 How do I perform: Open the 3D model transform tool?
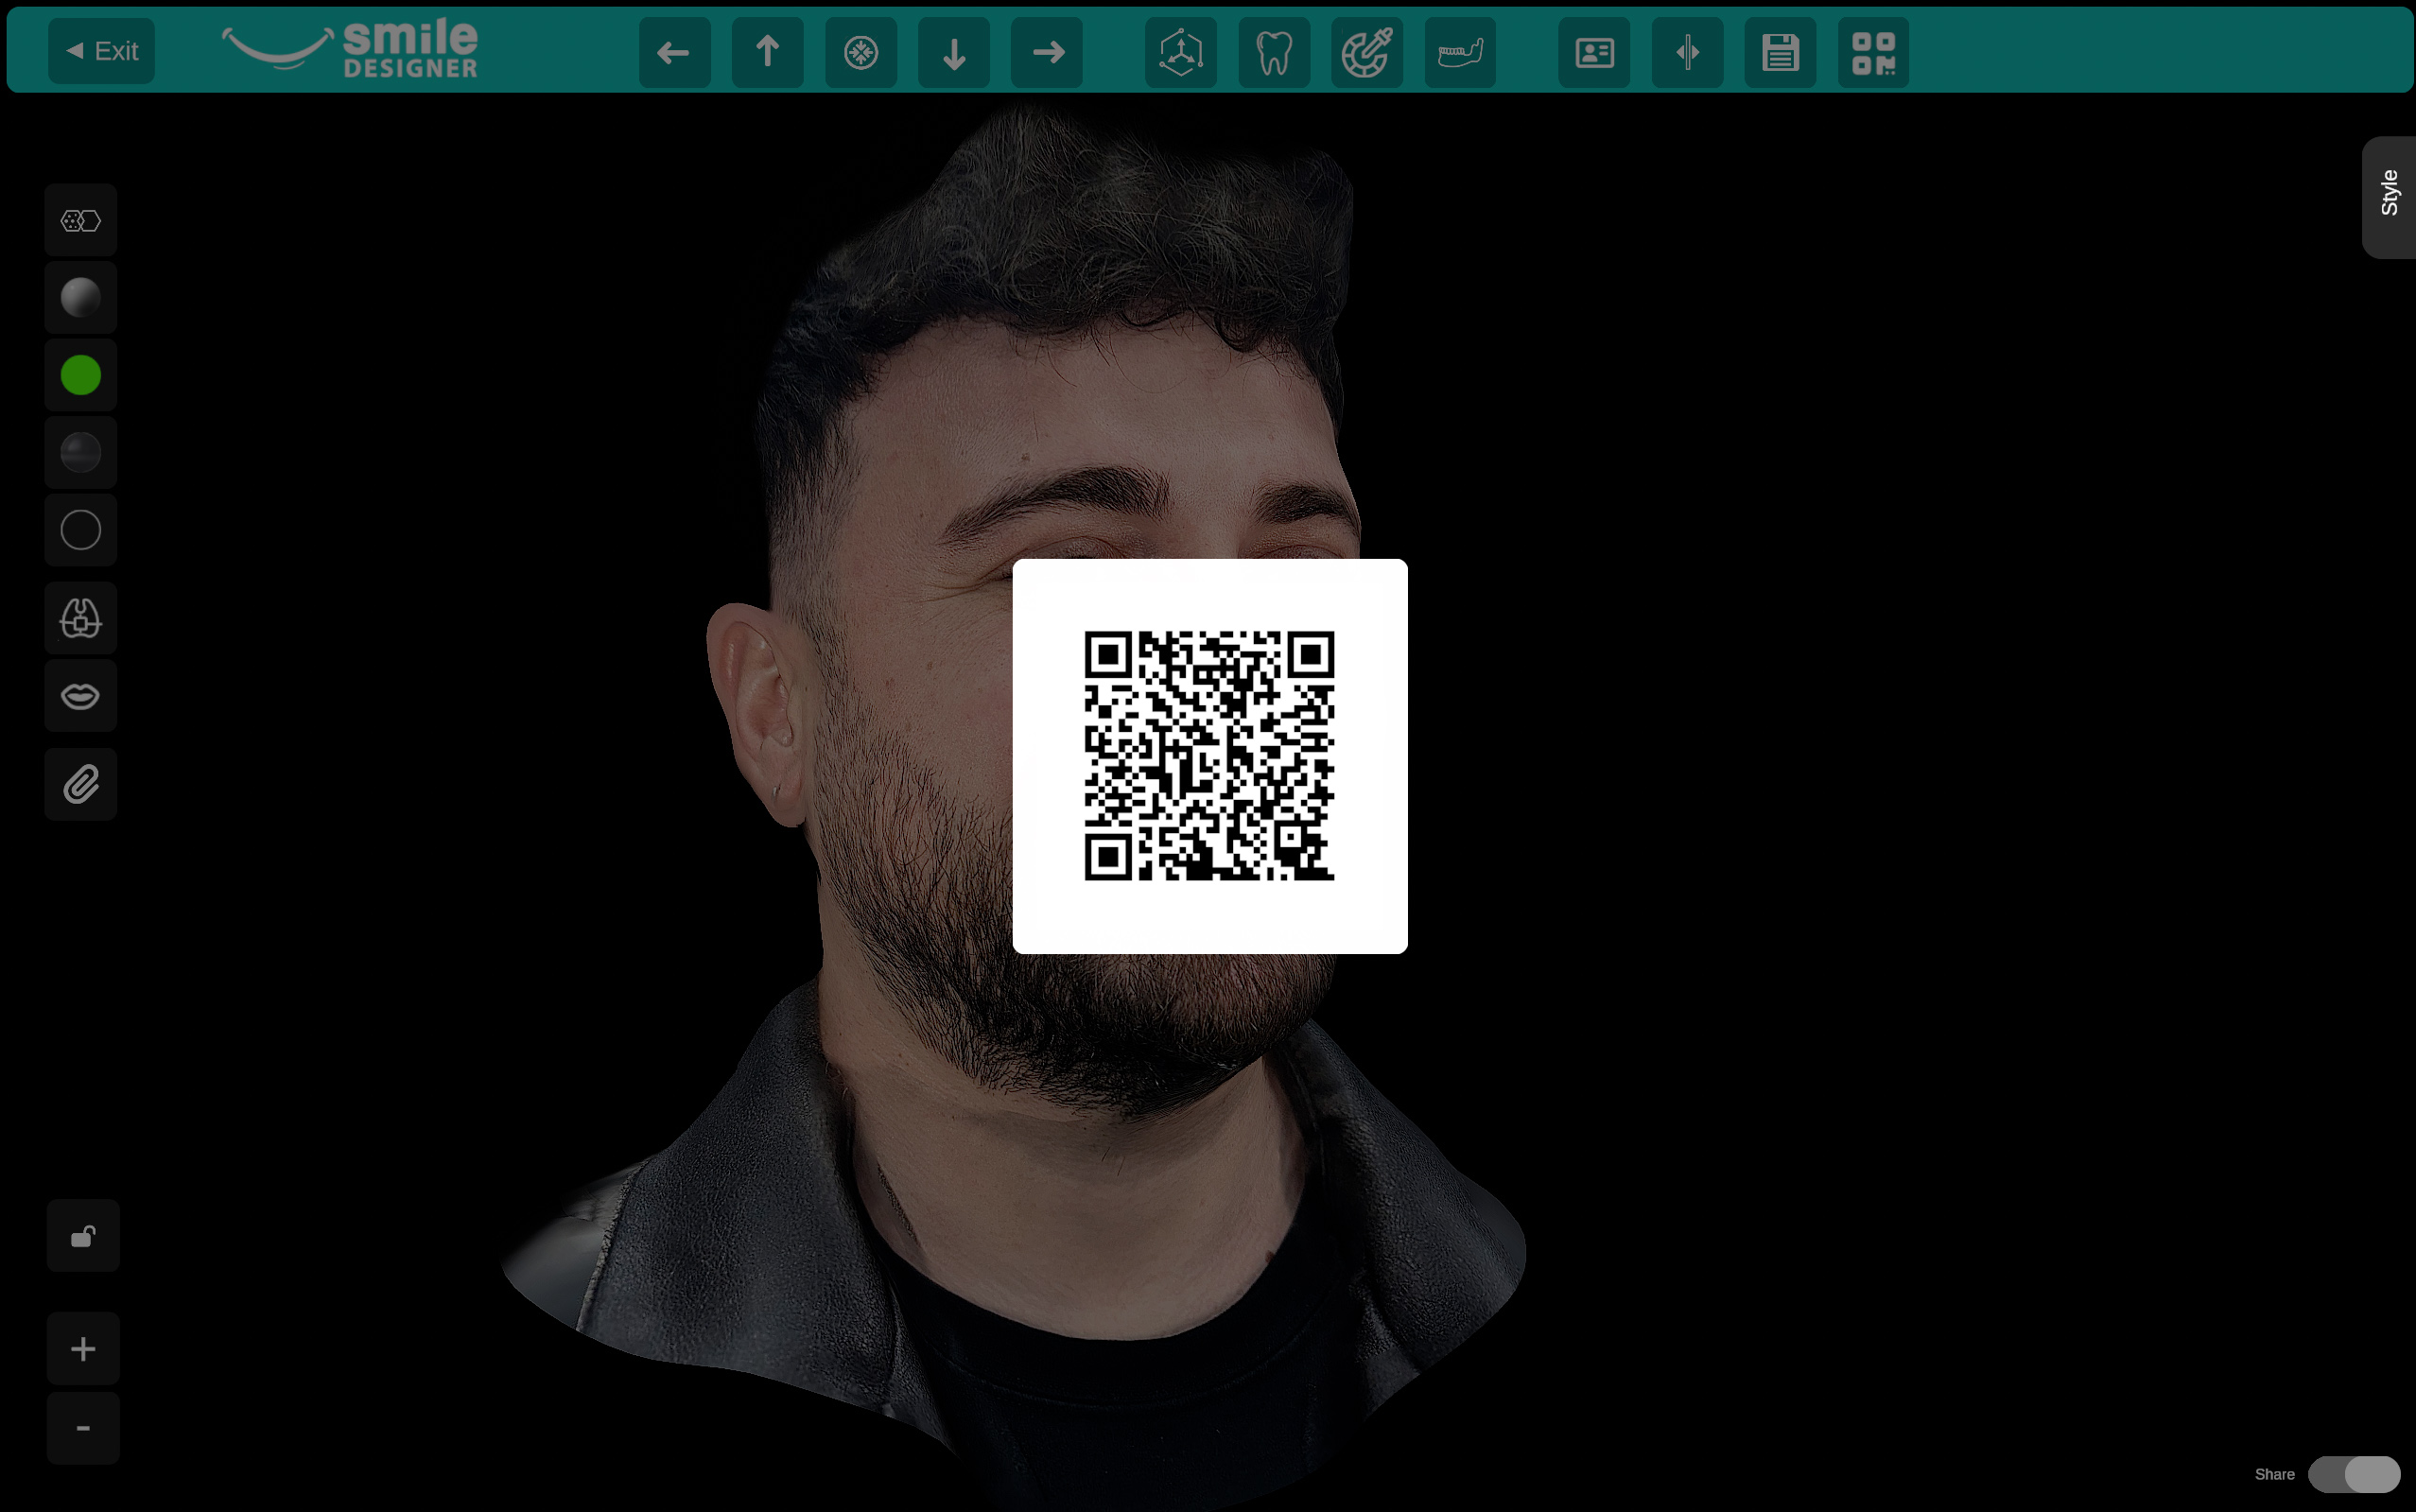pyautogui.click(x=1180, y=52)
